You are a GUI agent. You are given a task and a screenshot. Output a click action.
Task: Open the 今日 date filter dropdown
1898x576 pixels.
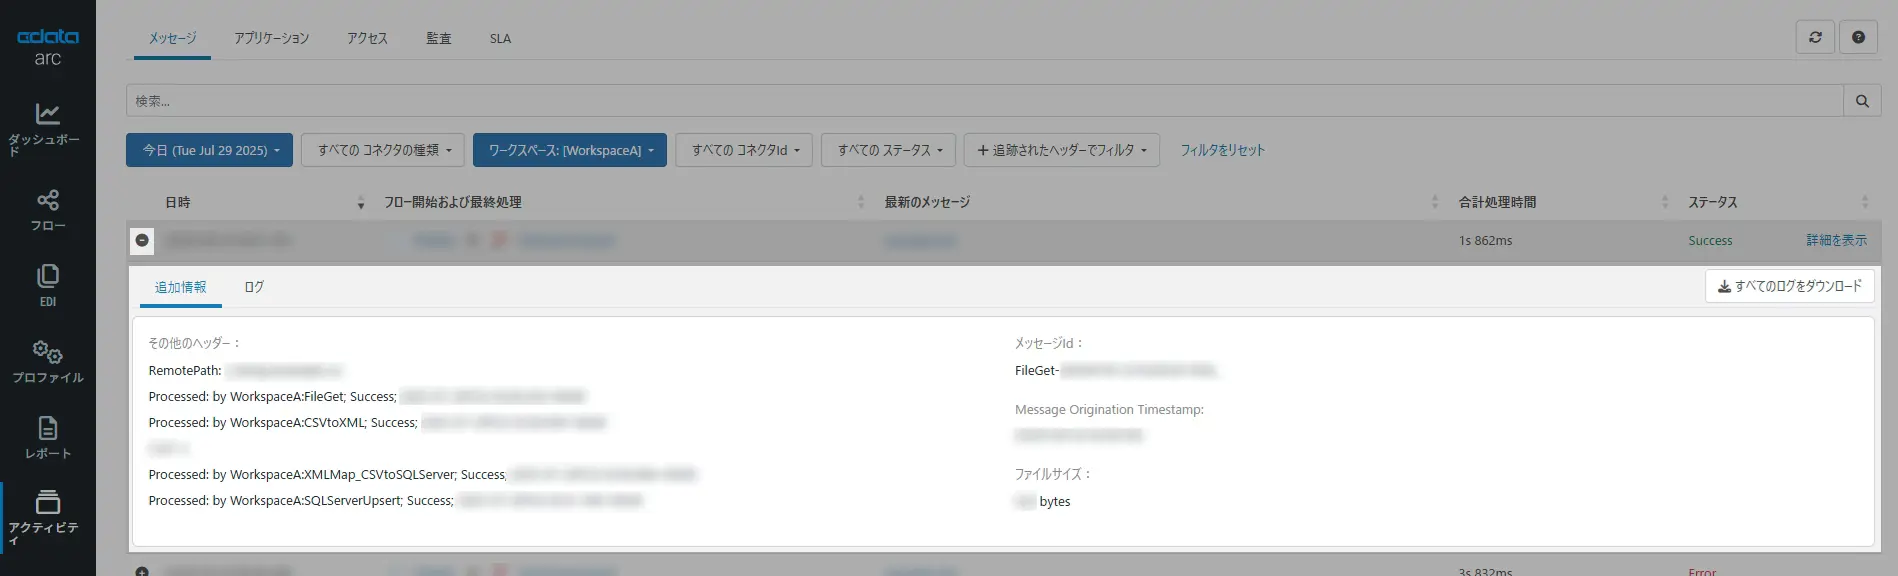point(209,150)
